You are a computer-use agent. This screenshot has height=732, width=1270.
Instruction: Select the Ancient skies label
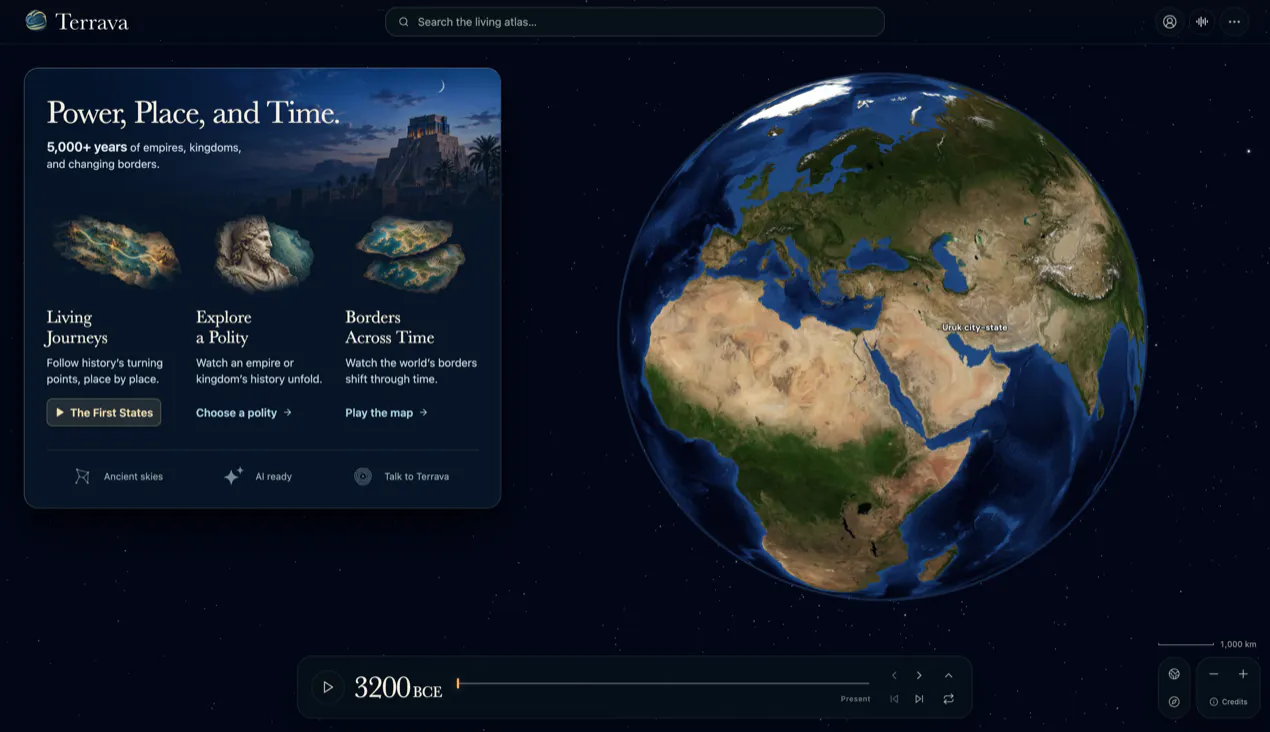pos(133,477)
